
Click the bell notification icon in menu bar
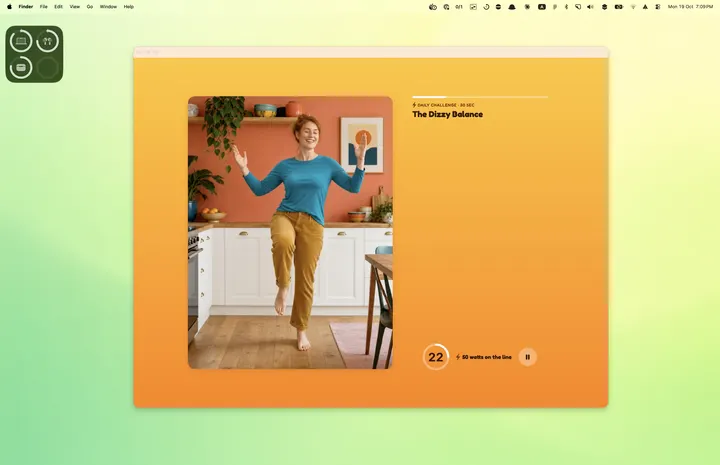(x=512, y=7)
